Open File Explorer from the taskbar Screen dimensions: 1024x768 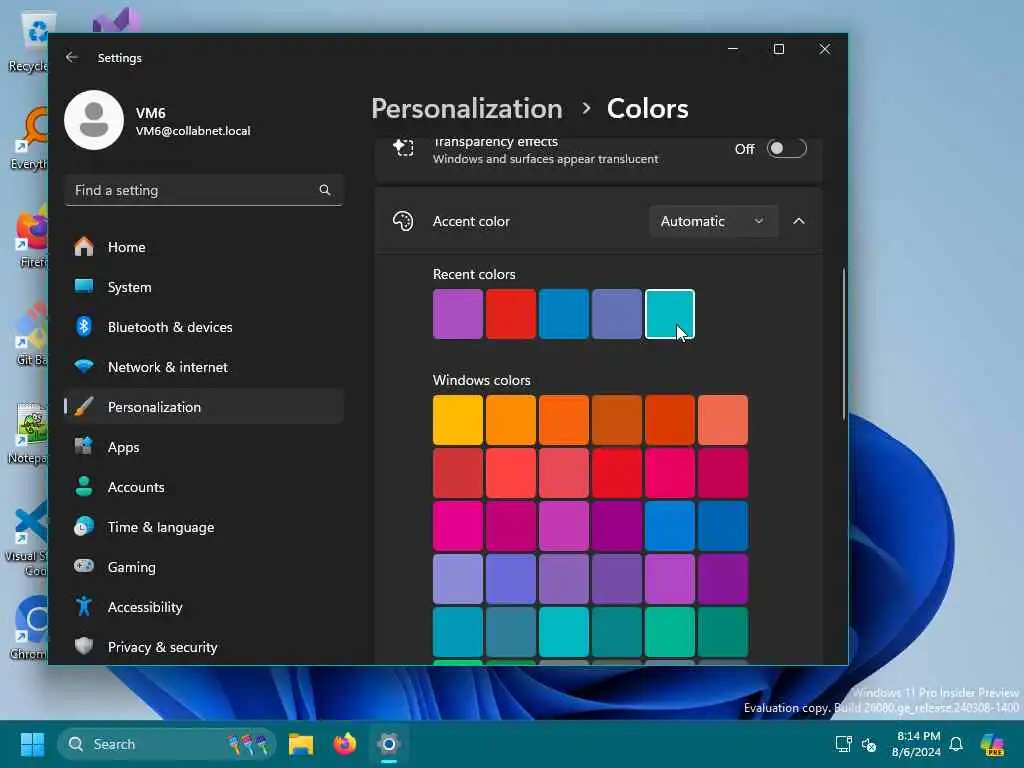pyautogui.click(x=301, y=744)
